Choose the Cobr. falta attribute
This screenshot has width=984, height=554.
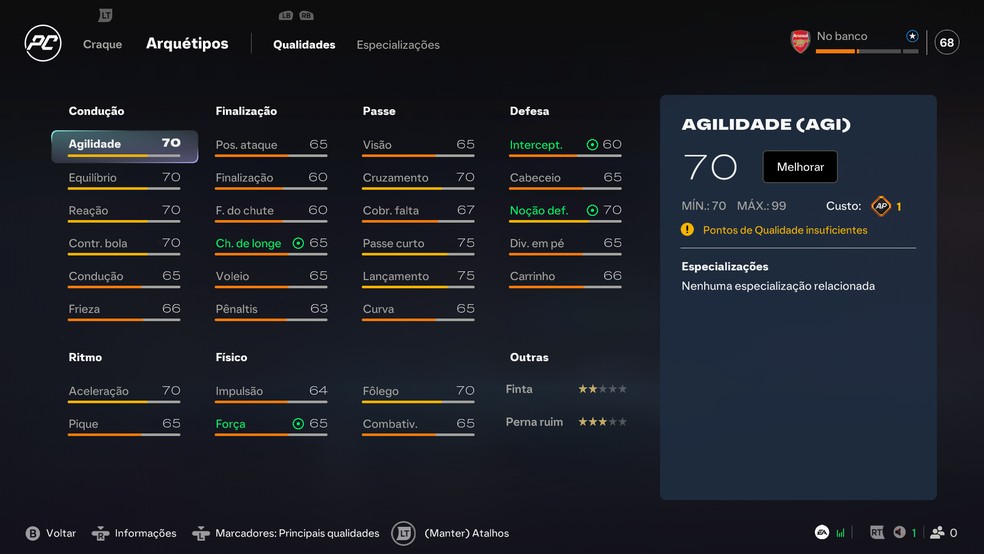pos(418,211)
